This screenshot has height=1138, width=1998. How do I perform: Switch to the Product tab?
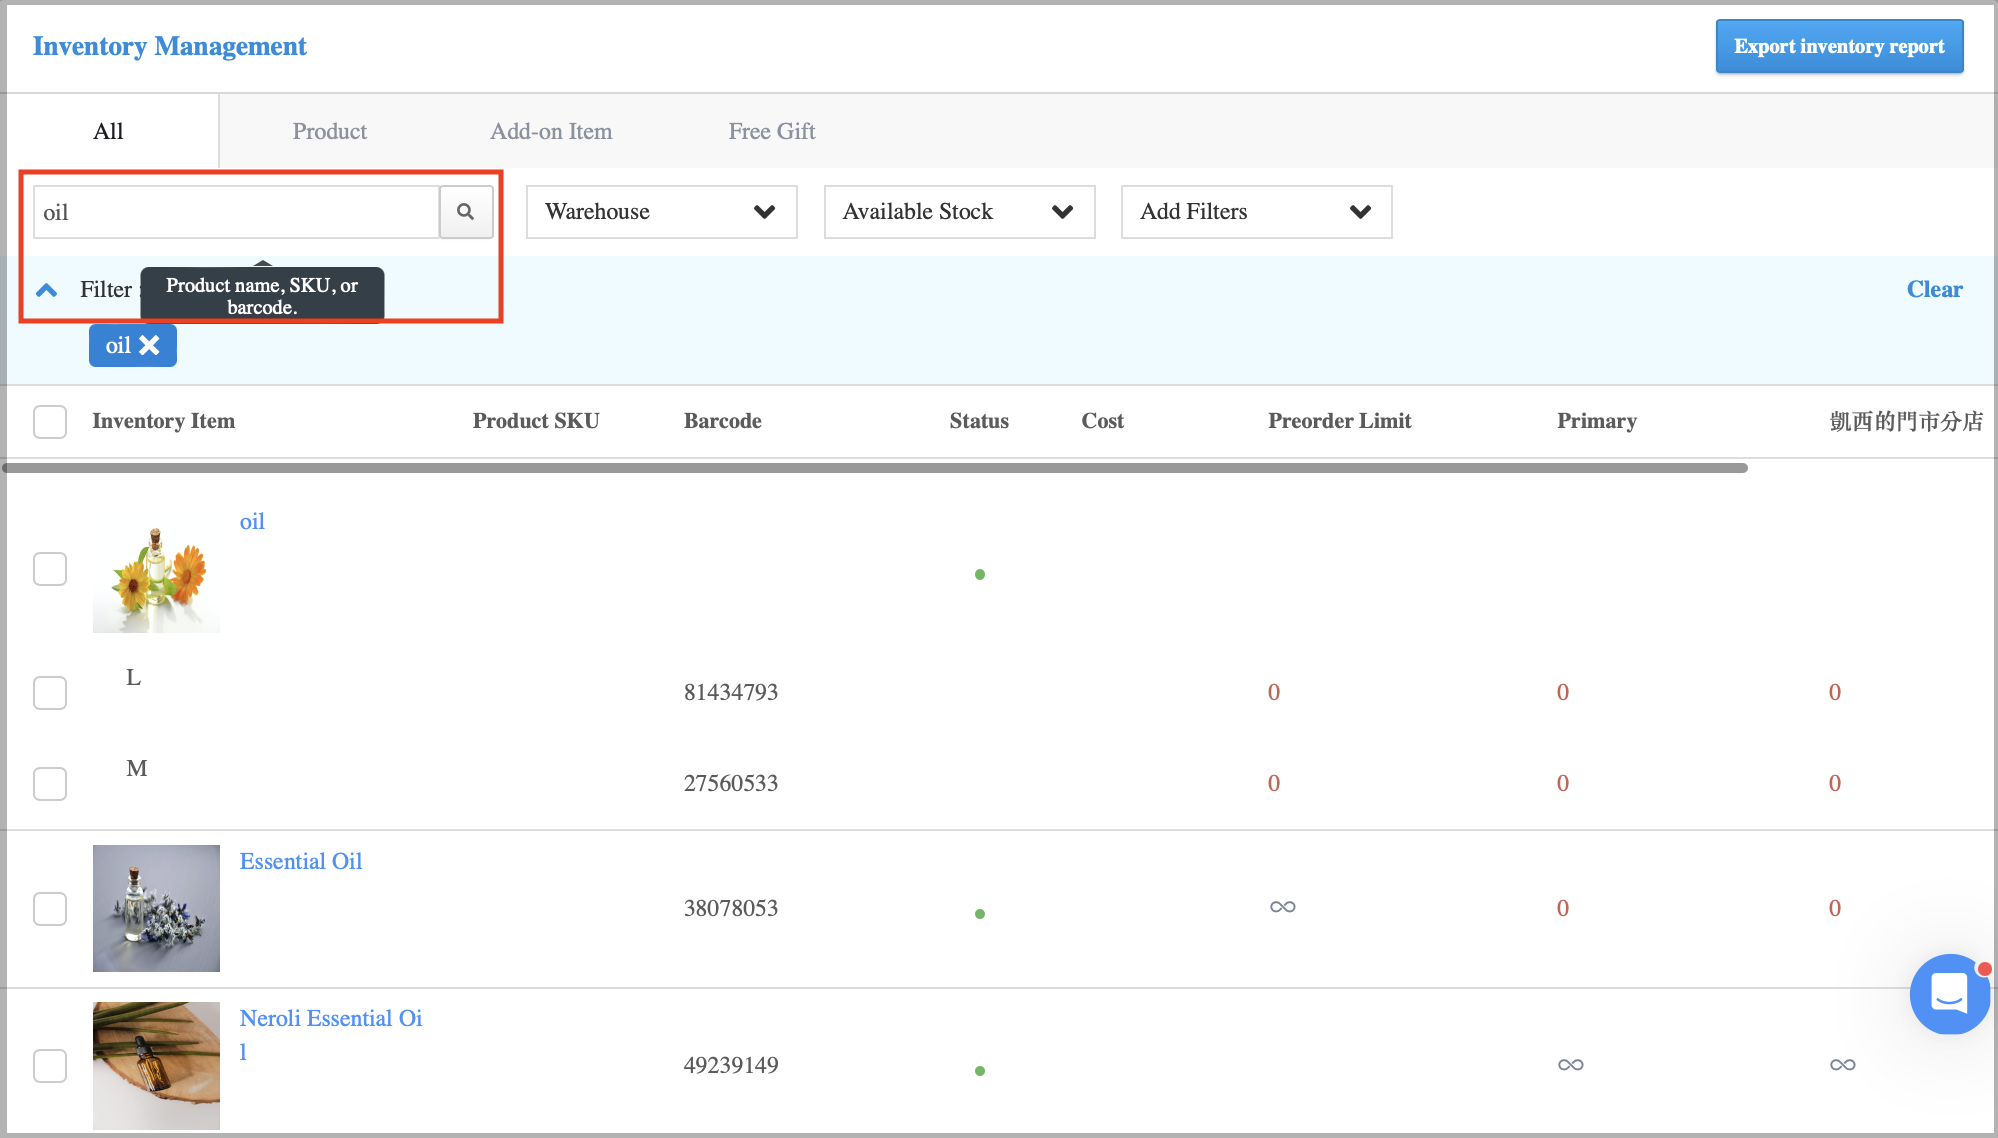coord(330,131)
